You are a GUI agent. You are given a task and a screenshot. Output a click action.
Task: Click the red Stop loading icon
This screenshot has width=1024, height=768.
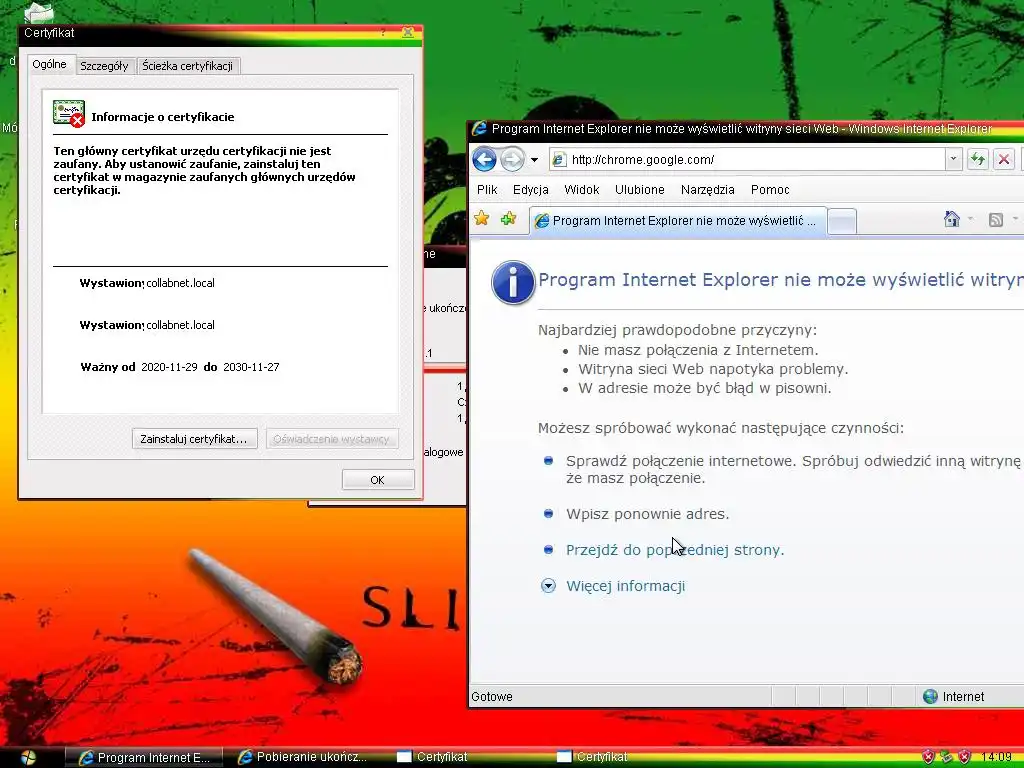[x=1004, y=159]
